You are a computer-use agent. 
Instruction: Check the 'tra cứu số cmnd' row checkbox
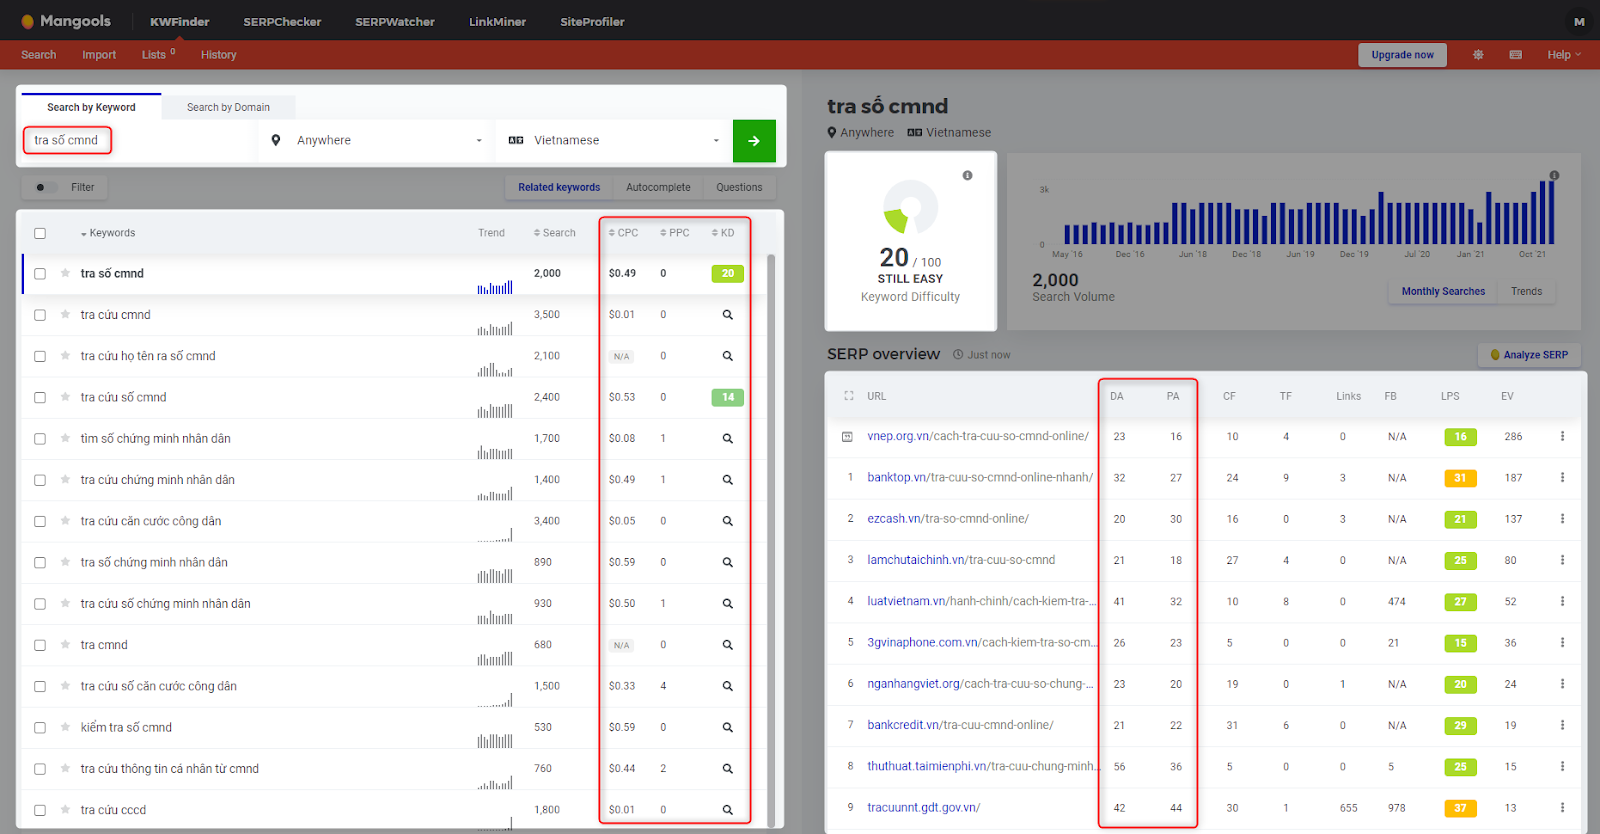pyautogui.click(x=40, y=397)
